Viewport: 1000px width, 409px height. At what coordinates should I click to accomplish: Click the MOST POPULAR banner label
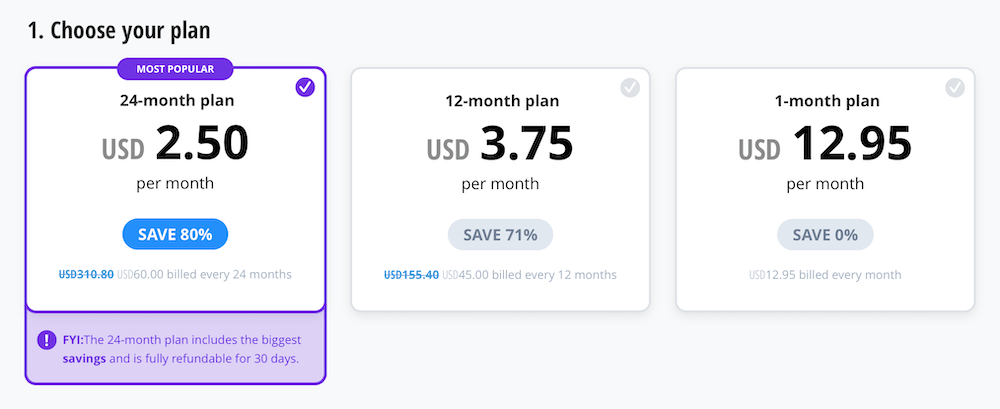[176, 70]
